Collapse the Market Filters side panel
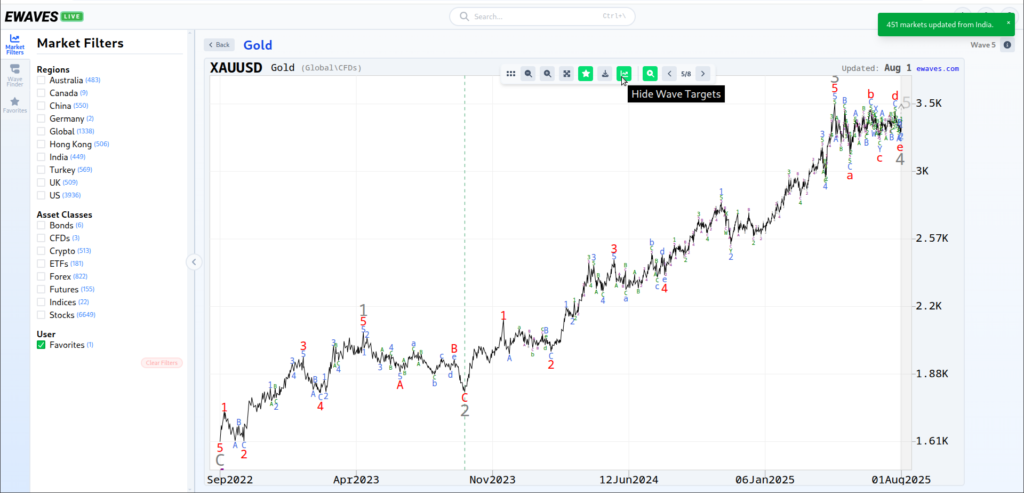The image size is (1024, 493). [x=195, y=262]
